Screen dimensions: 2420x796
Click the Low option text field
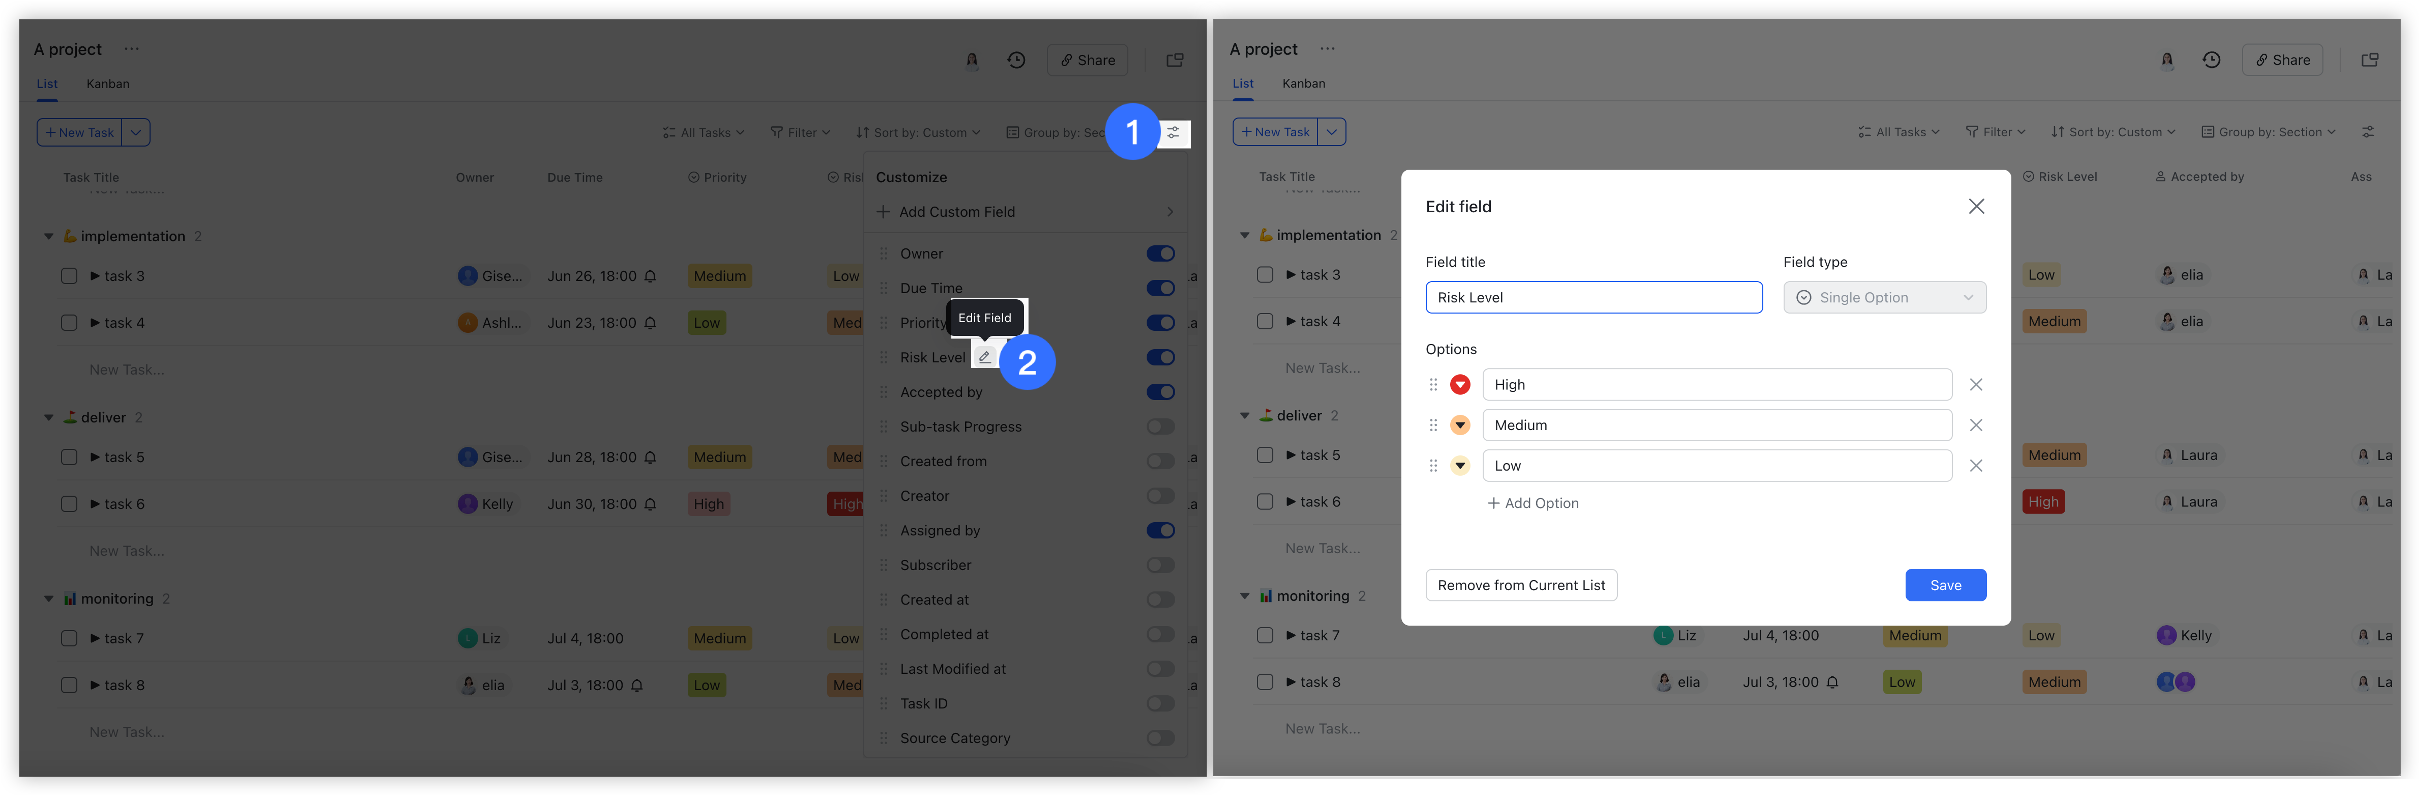[1717, 466]
